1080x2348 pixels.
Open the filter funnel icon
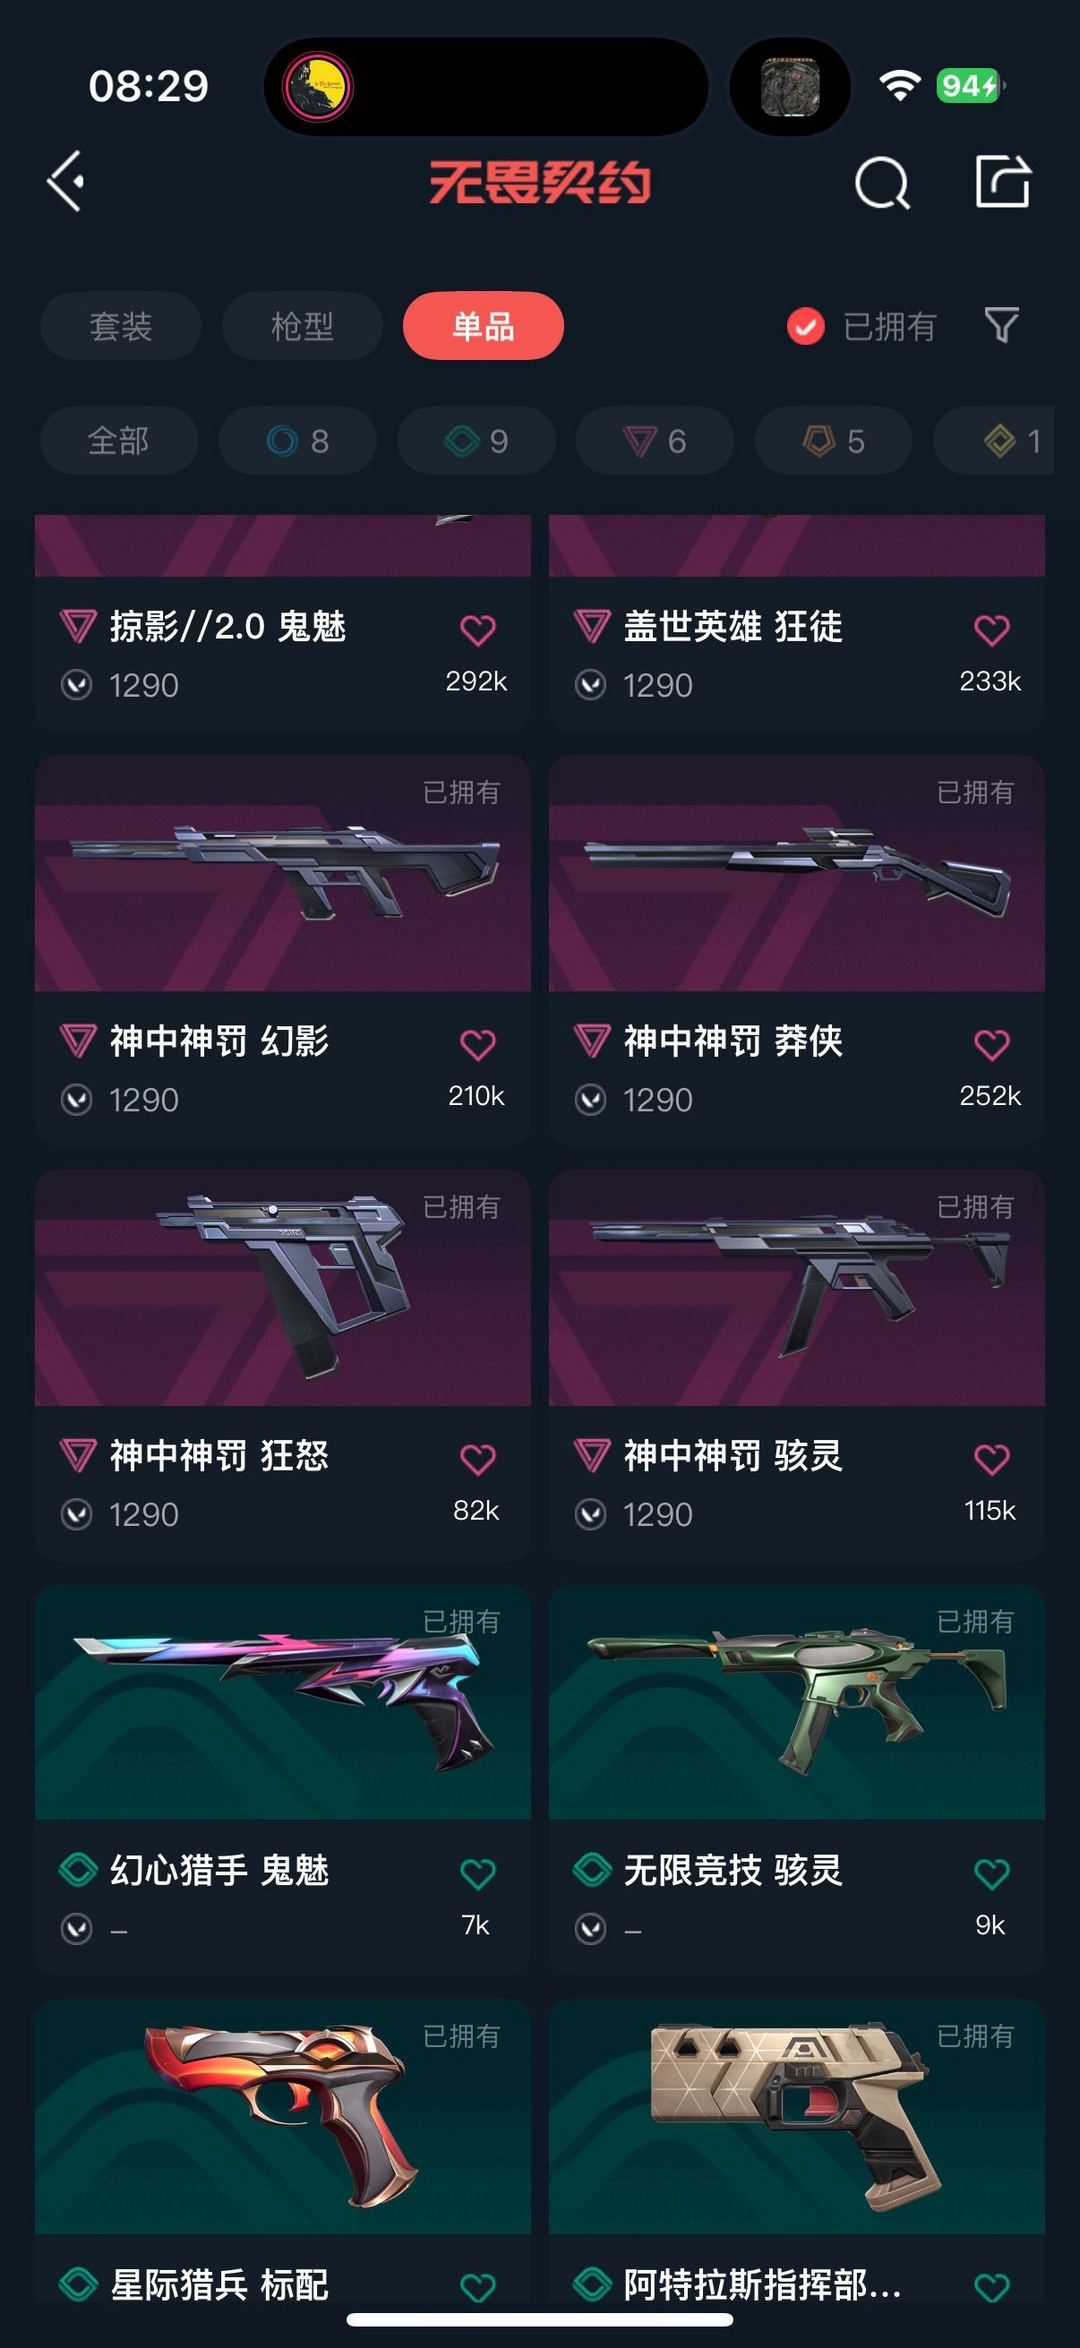pos(1001,325)
